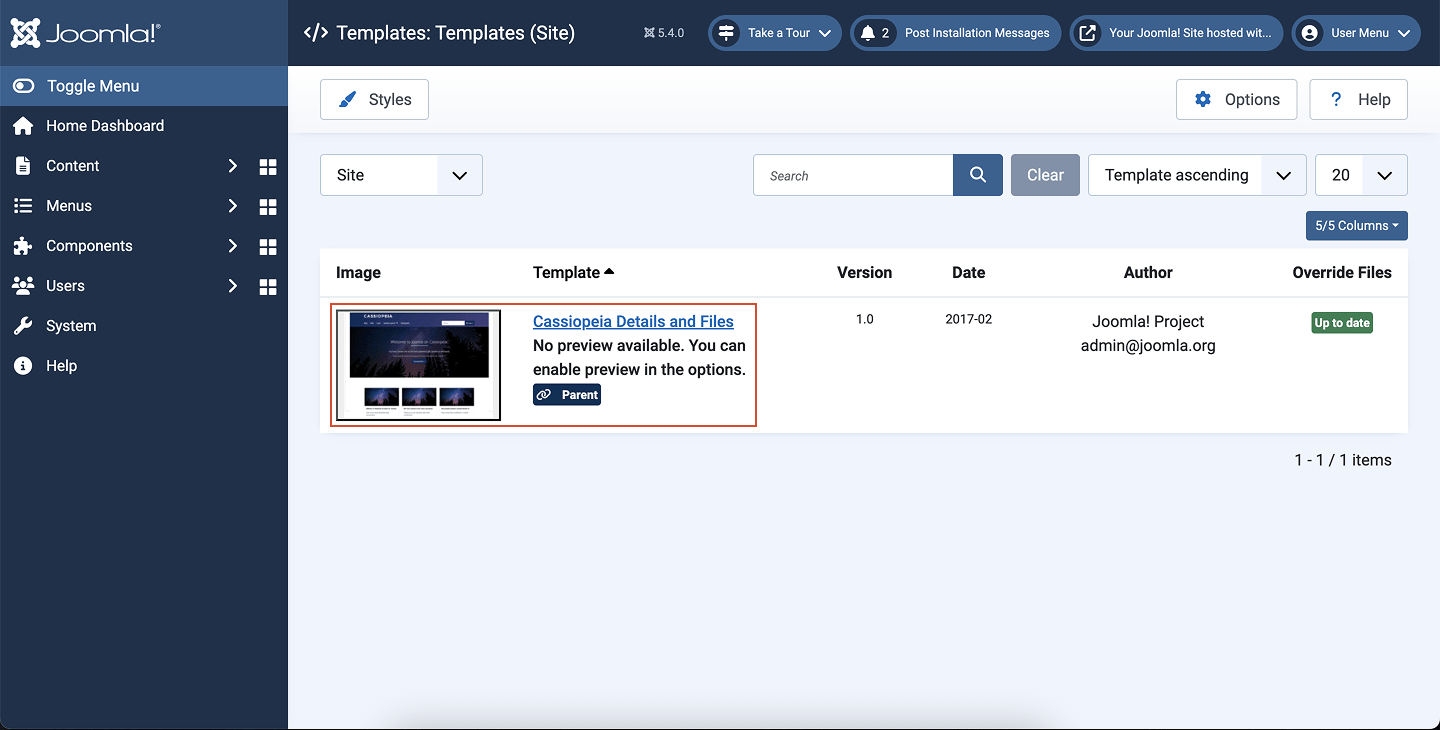
Task: Click the Parent badge
Action: click(567, 395)
